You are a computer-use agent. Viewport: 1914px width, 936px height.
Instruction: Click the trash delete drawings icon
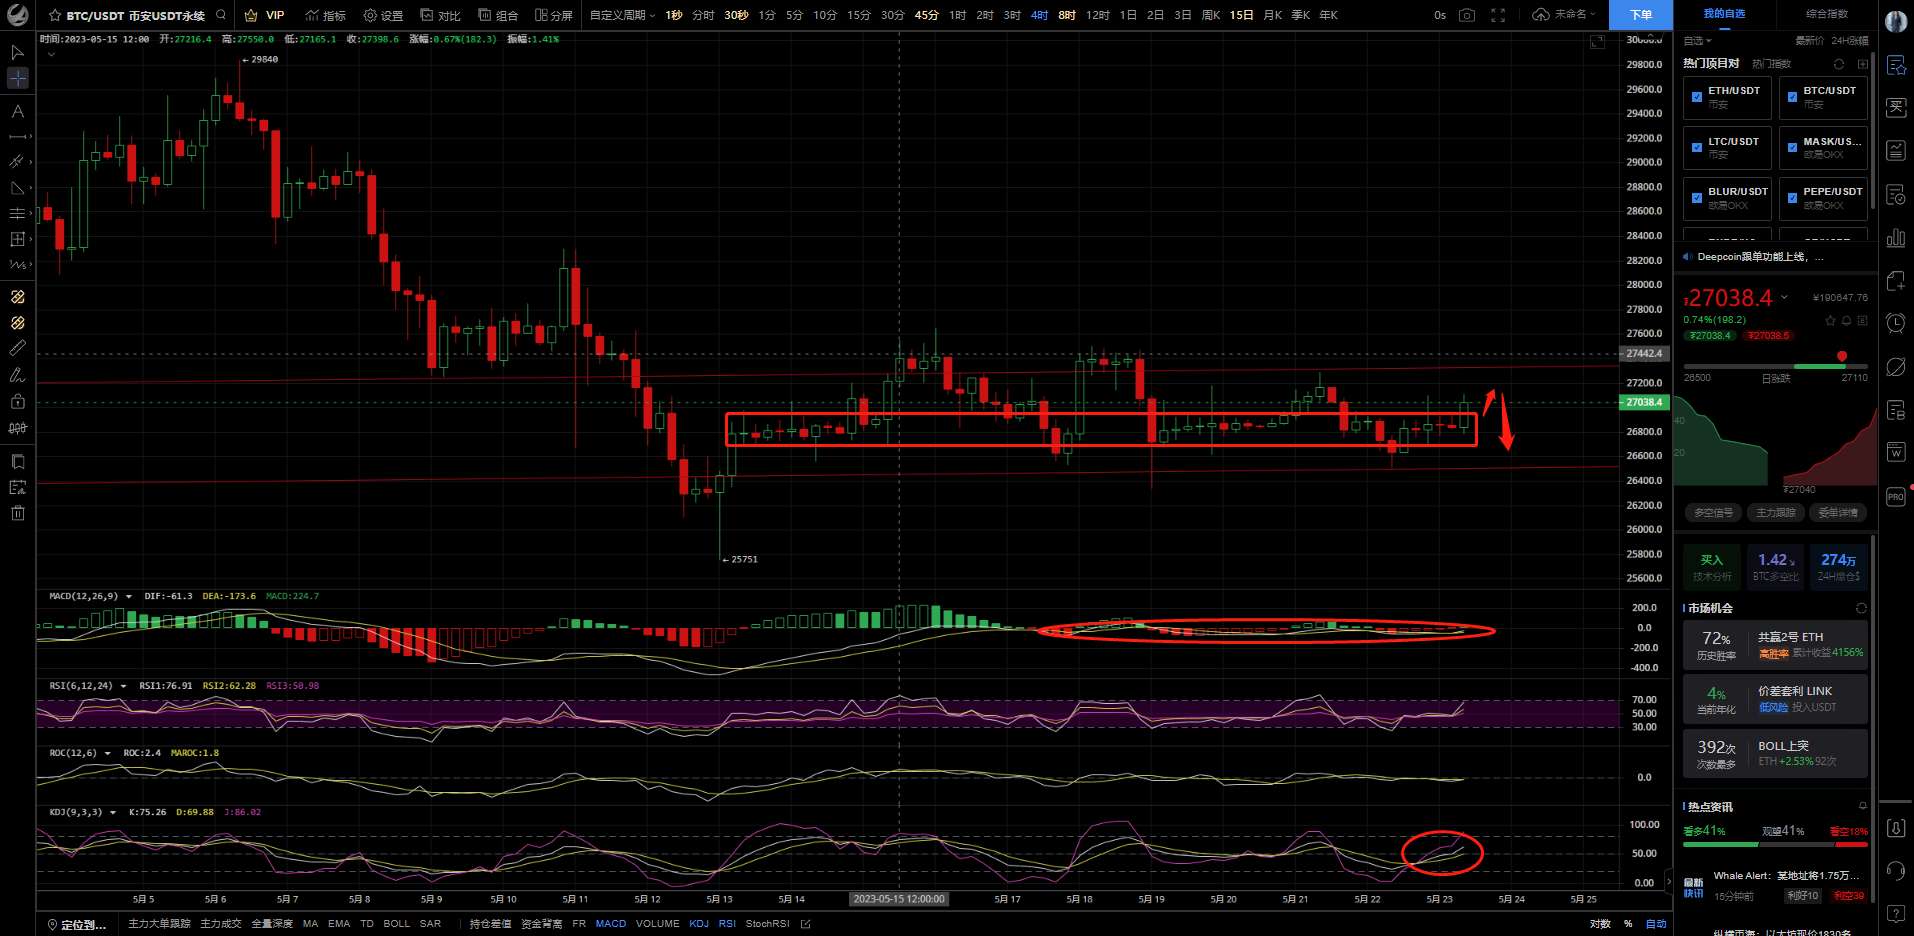tap(18, 513)
